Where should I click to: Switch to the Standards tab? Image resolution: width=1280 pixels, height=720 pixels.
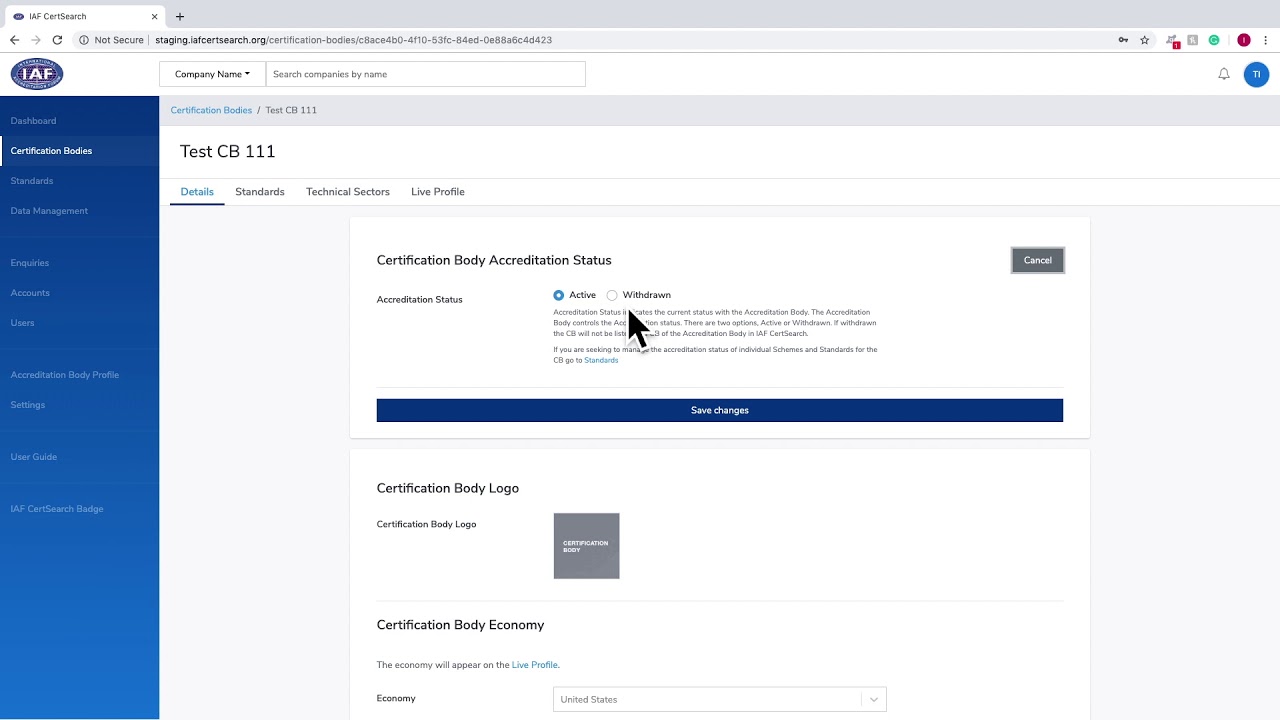pyautogui.click(x=260, y=192)
